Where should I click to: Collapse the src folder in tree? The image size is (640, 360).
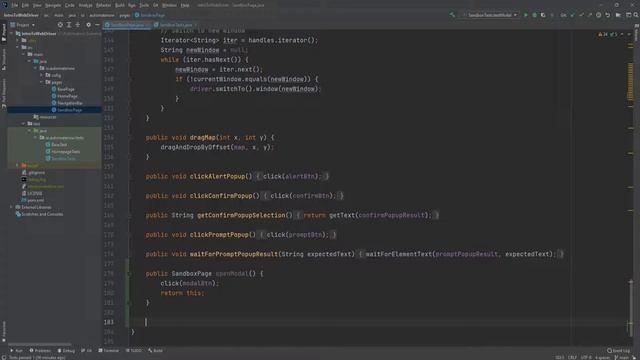click(x=18, y=47)
